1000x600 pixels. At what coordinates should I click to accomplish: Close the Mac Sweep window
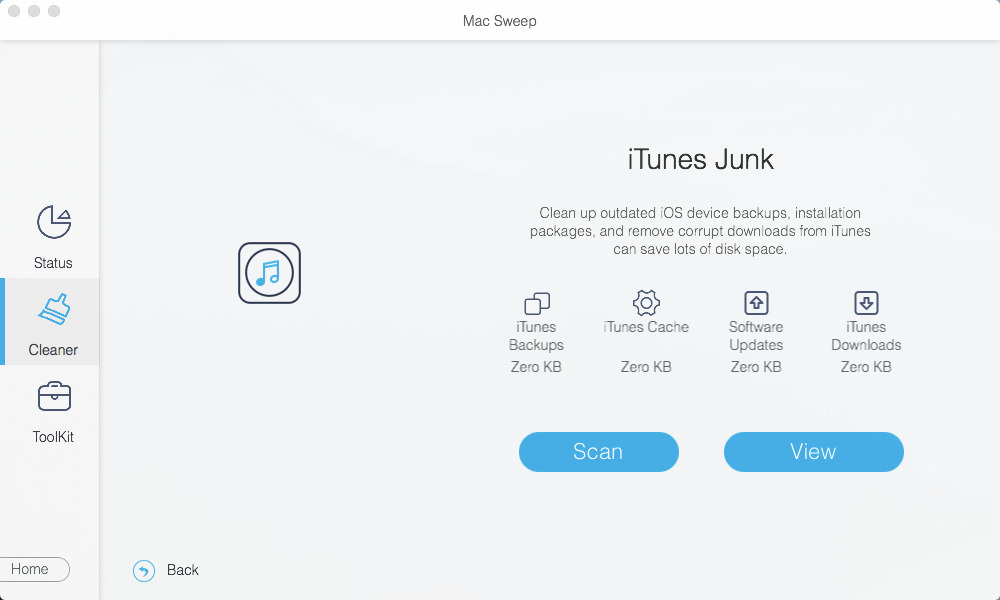pyautogui.click(x=14, y=11)
